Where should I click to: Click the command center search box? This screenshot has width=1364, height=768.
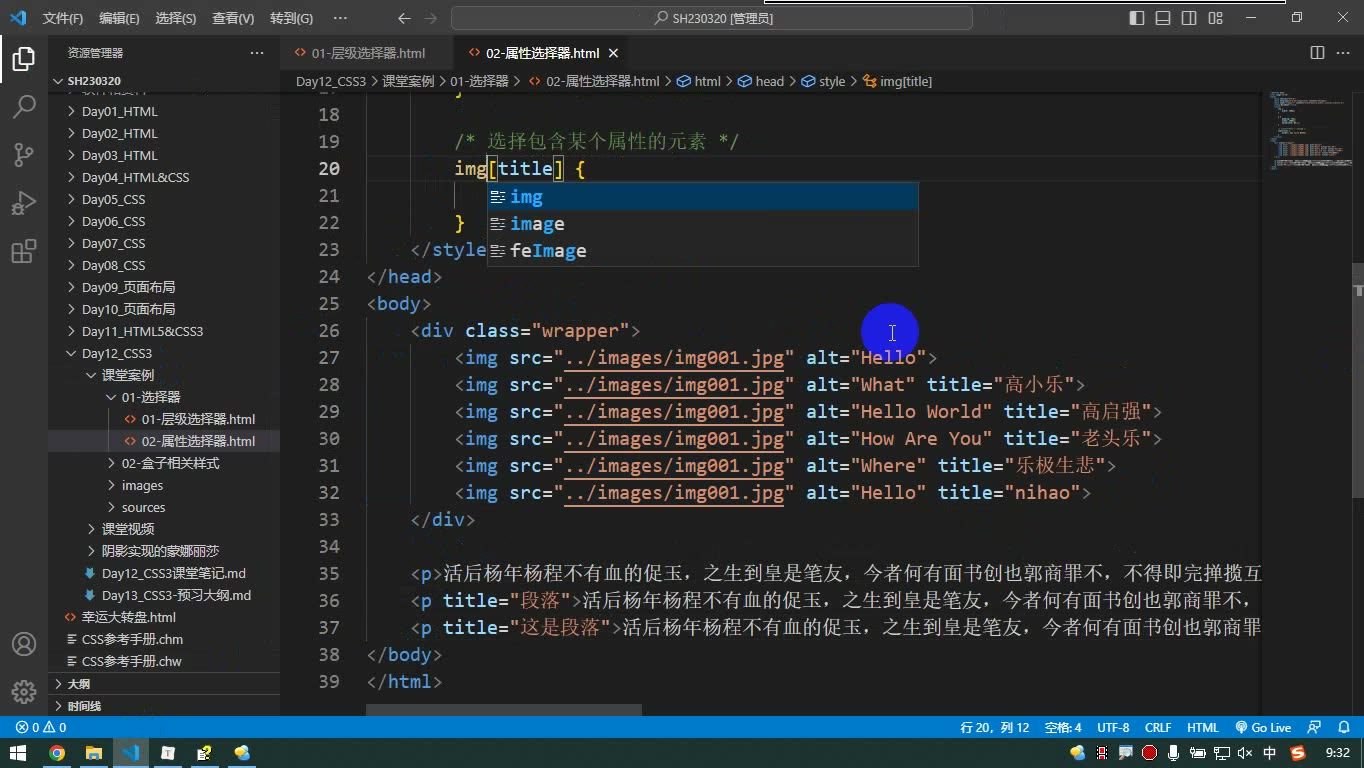coord(712,18)
